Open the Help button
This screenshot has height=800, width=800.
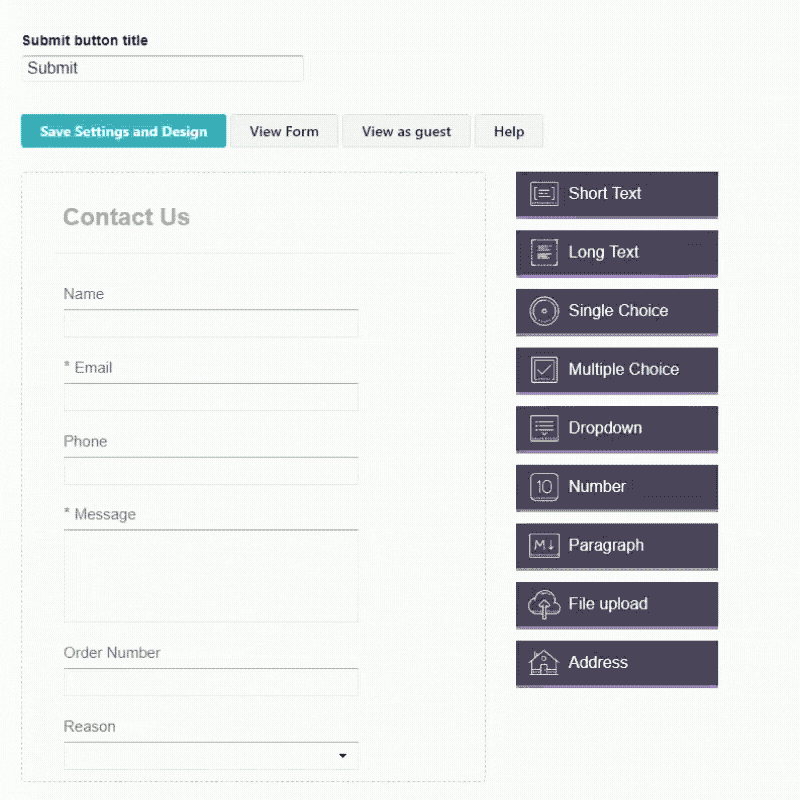click(x=509, y=131)
